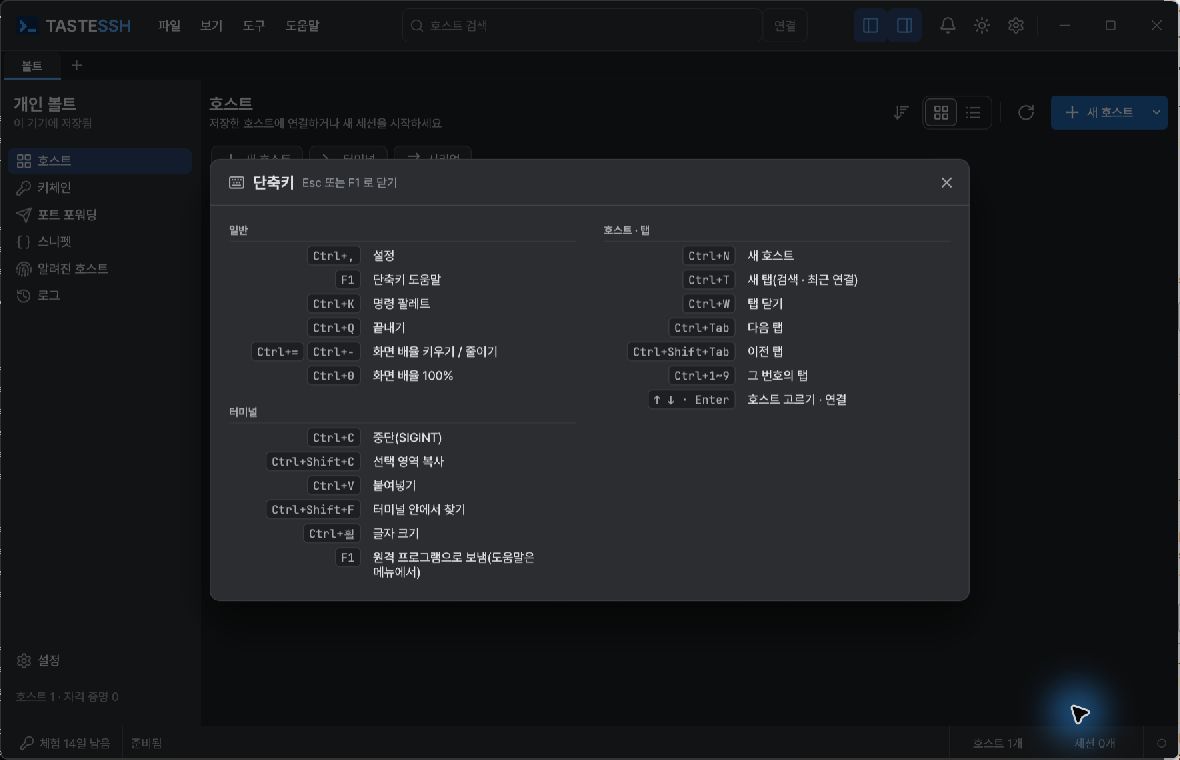
Task: Click the TASTESSH logo icon
Action: click(27, 26)
